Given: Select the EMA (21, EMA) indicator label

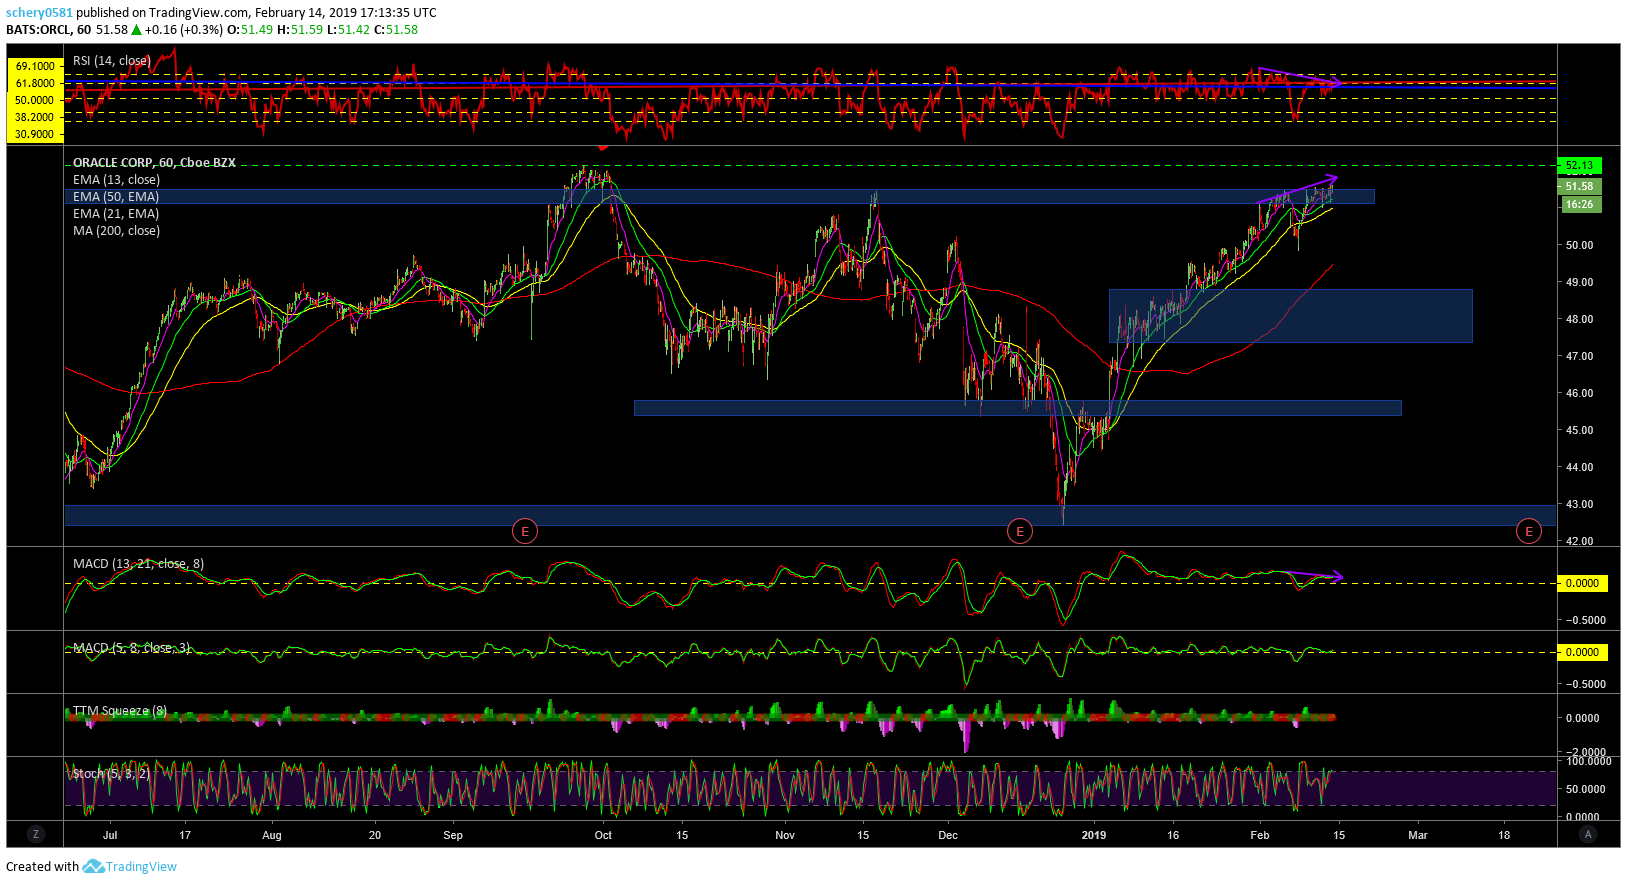Looking at the screenshot, I should tap(116, 214).
